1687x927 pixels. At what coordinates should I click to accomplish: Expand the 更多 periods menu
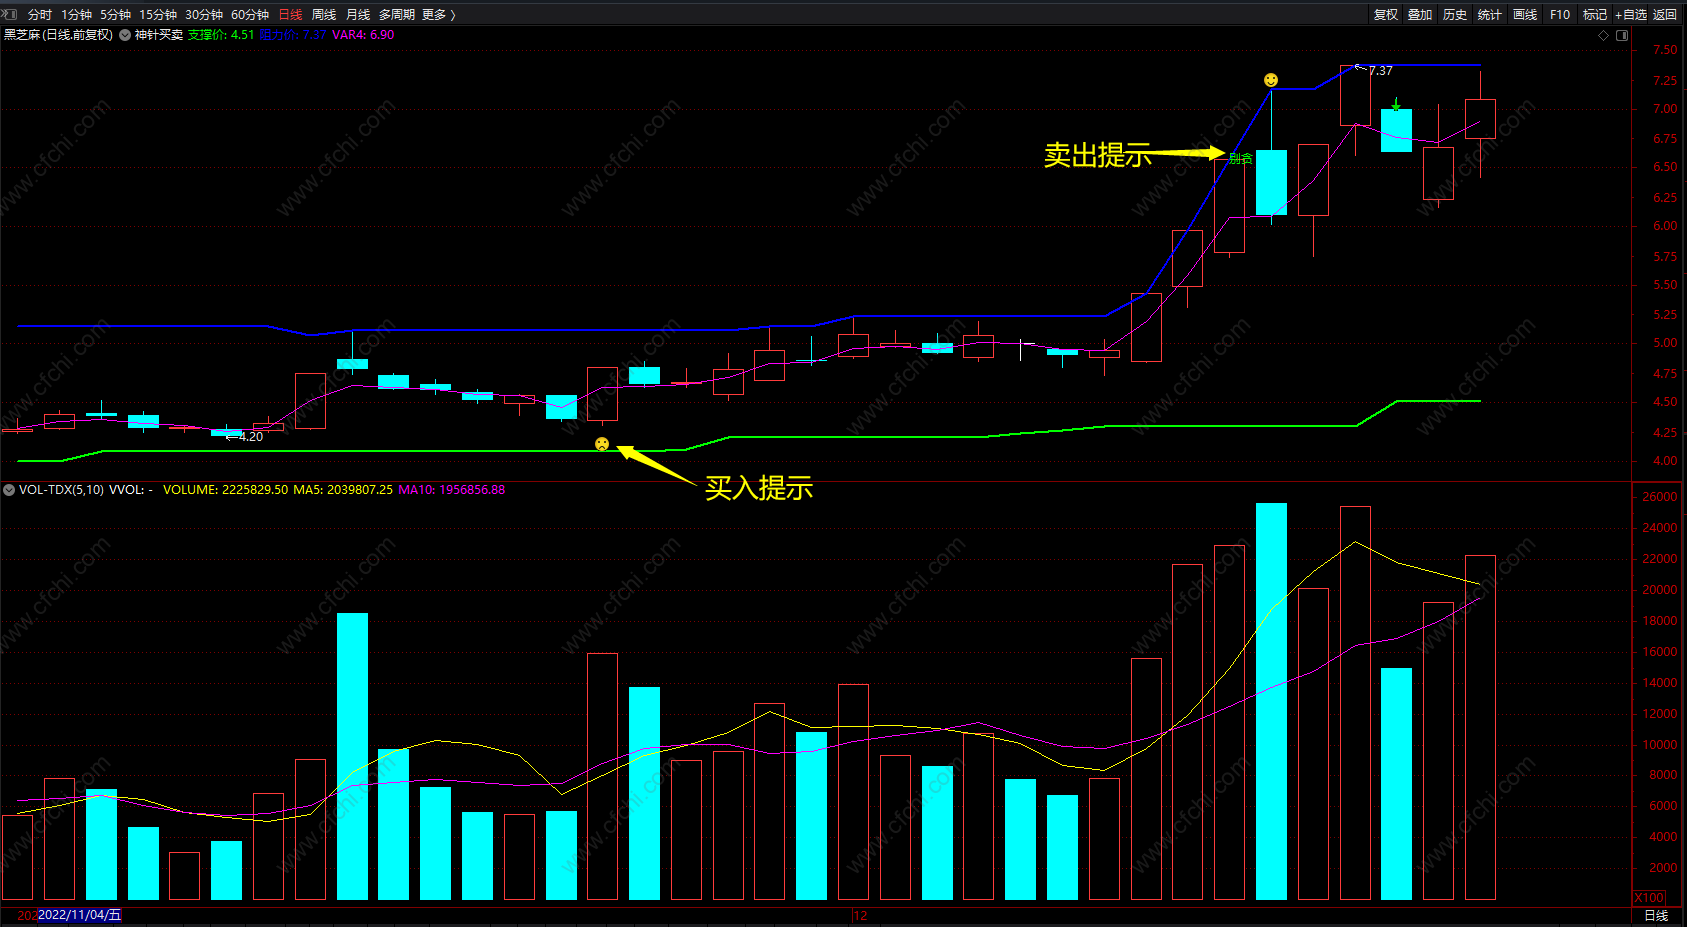click(438, 15)
